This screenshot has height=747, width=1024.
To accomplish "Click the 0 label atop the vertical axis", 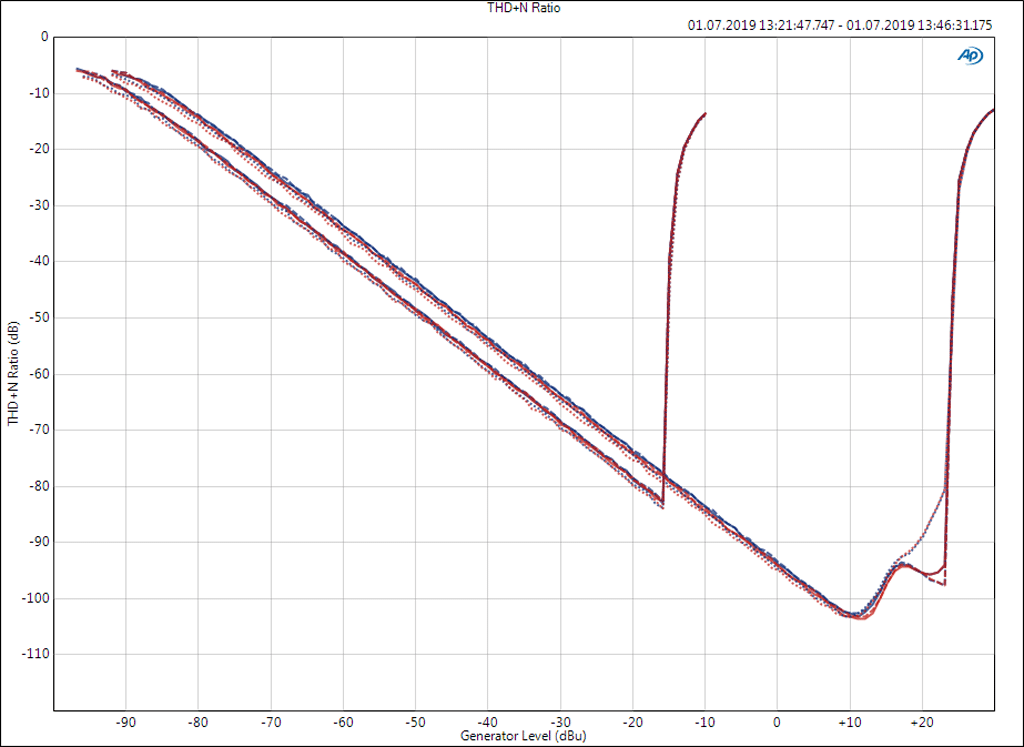I will click(44, 37).
